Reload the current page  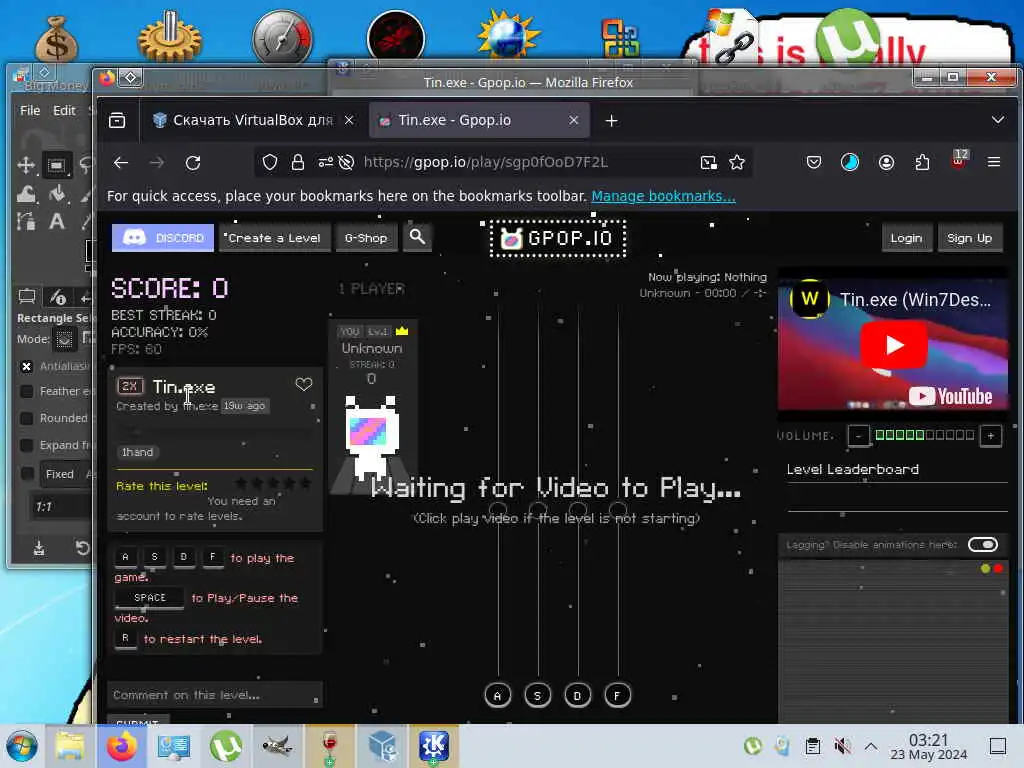pyautogui.click(x=193, y=163)
